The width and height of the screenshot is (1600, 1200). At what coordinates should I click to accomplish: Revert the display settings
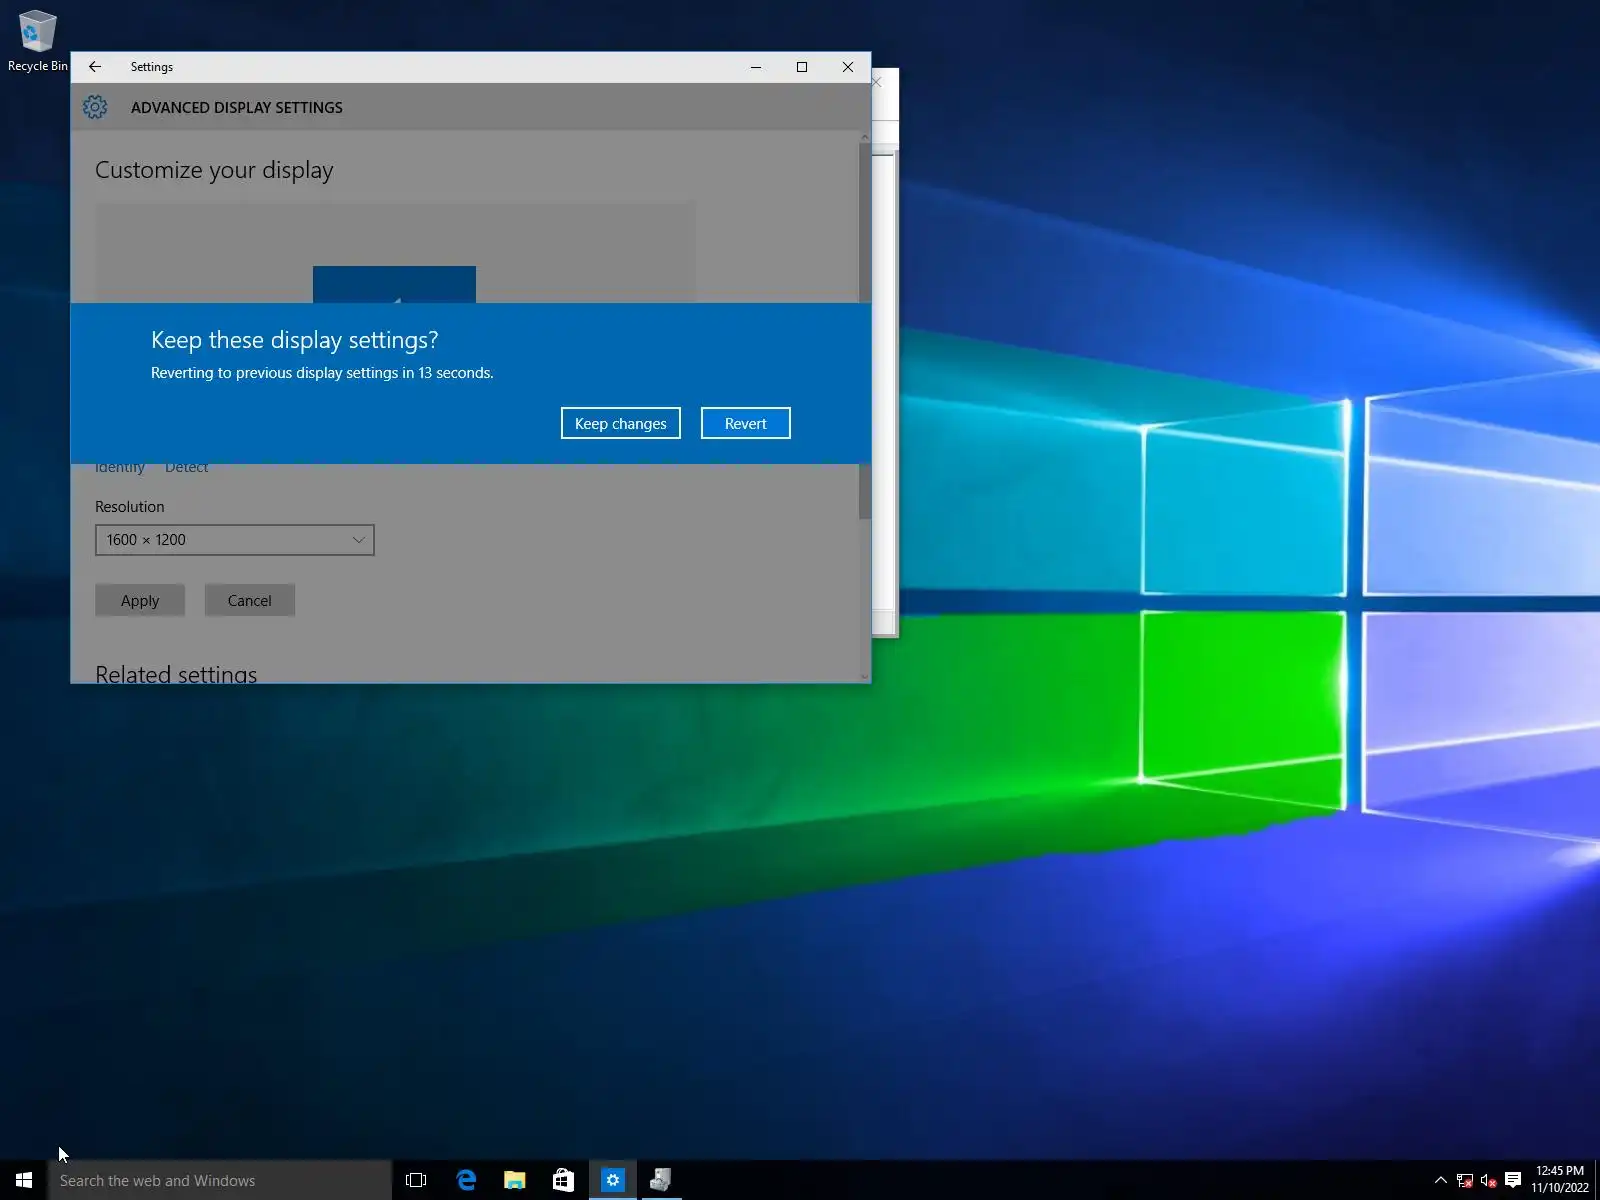click(x=745, y=423)
